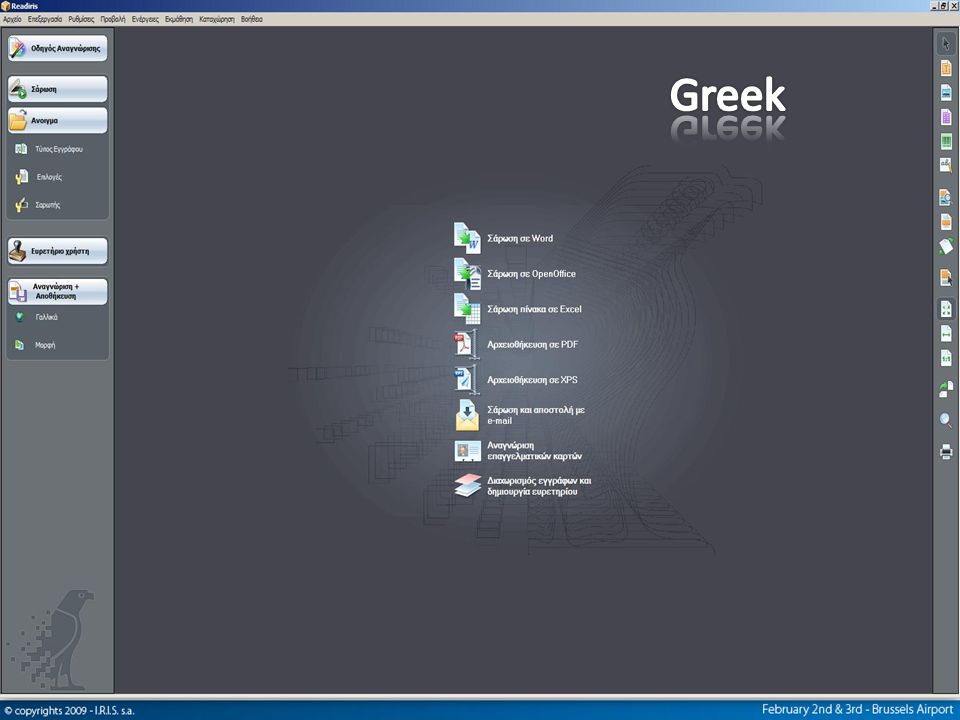Open the Επεξεργασία menu
The height and width of the screenshot is (720, 960).
tap(45, 19)
